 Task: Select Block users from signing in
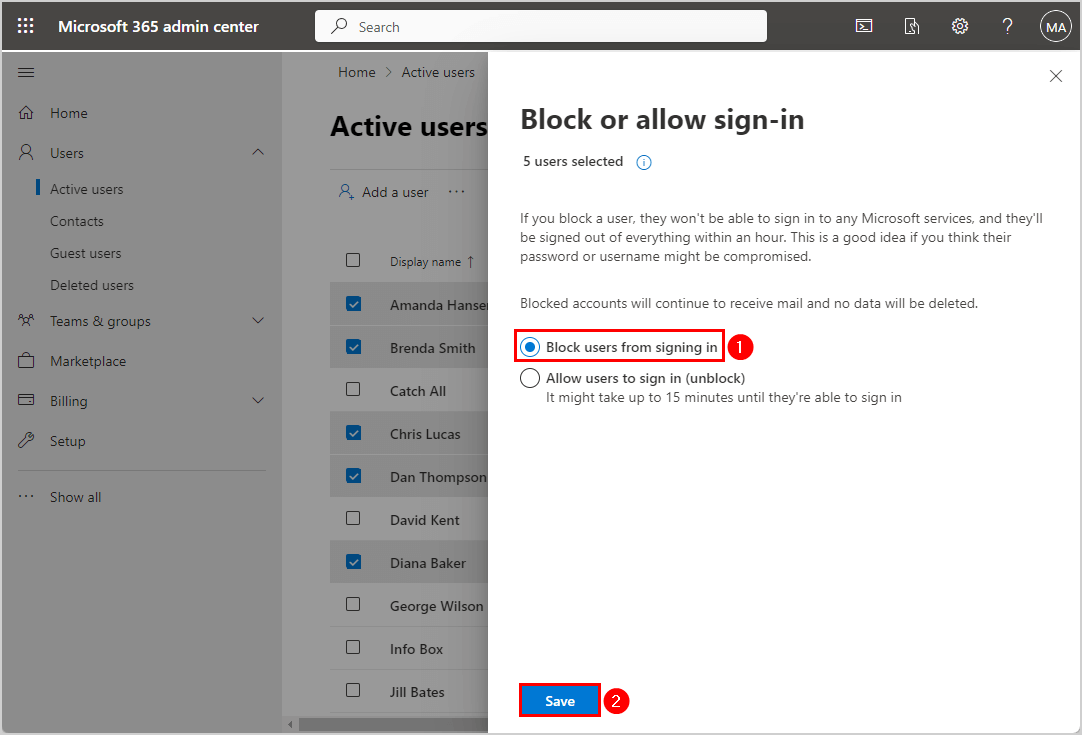[530, 347]
